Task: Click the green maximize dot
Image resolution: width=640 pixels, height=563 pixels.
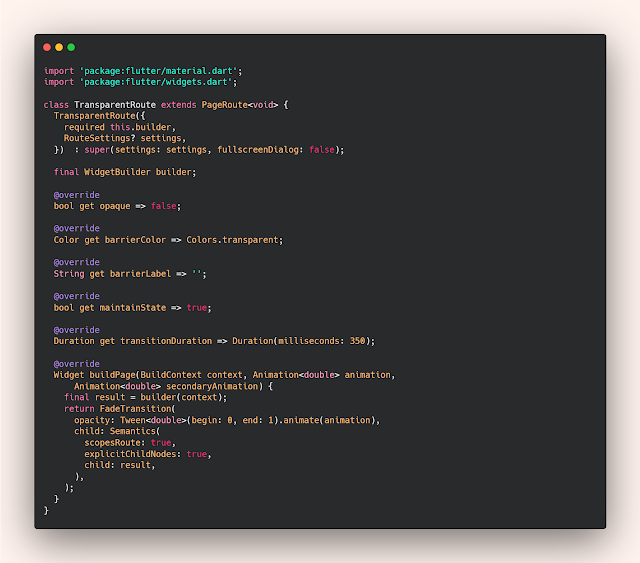Action: click(x=71, y=47)
